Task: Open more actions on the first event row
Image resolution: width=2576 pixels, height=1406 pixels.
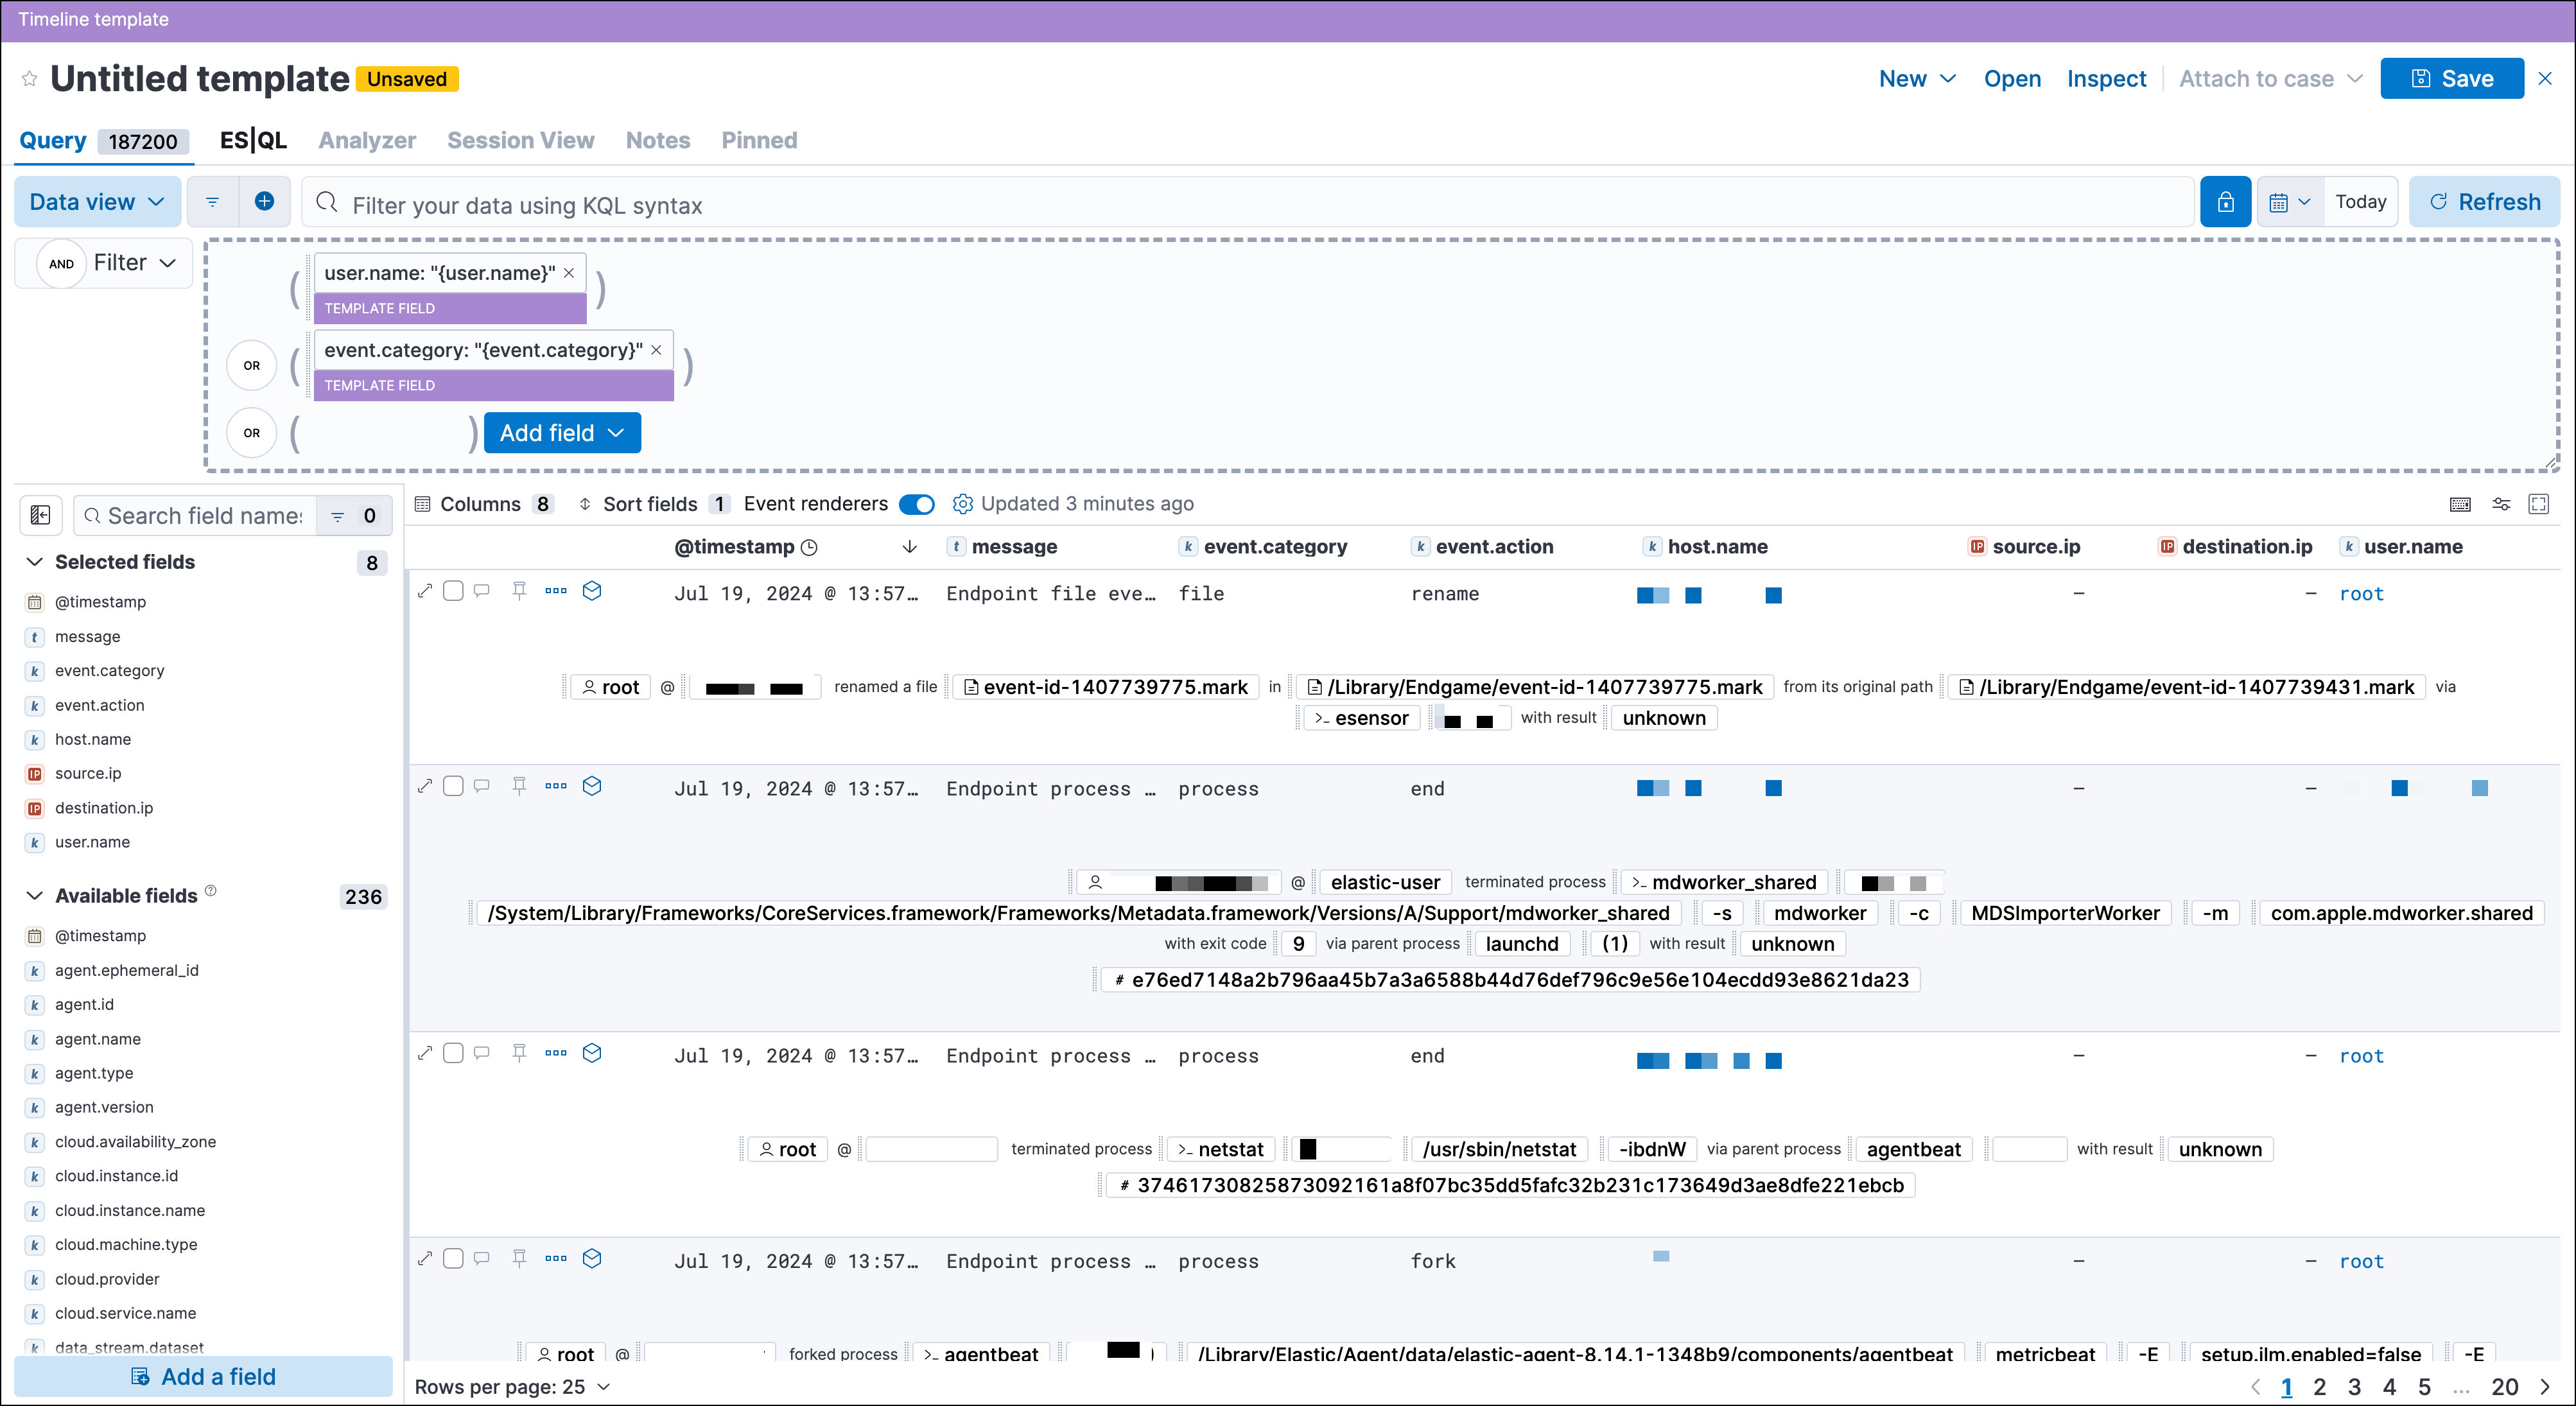Action: coord(555,590)
